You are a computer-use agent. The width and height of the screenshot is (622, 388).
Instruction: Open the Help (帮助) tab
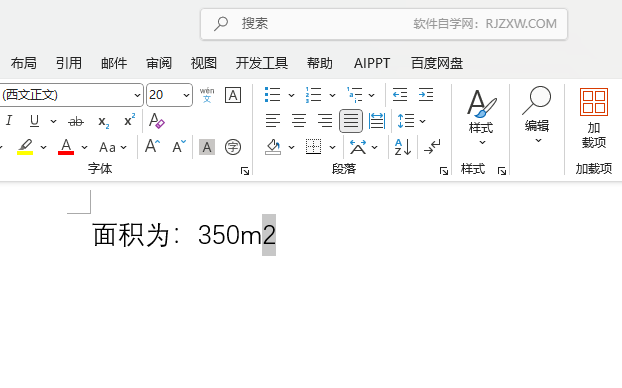click(x=319, y=63)
